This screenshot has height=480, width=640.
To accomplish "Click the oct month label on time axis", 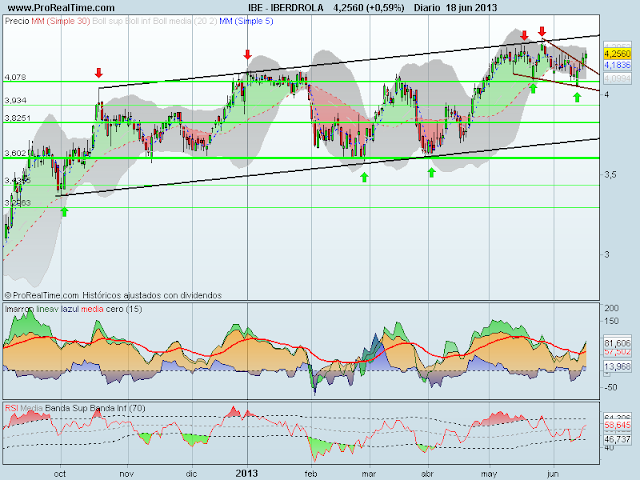I will click(x=60, y=474).
